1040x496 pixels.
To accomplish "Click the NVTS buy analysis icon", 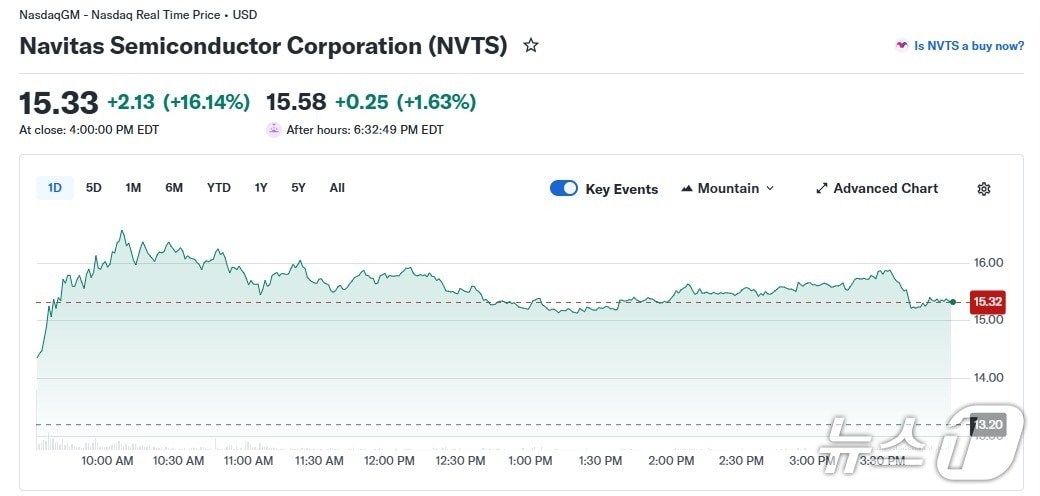I will tap(901, 46).
